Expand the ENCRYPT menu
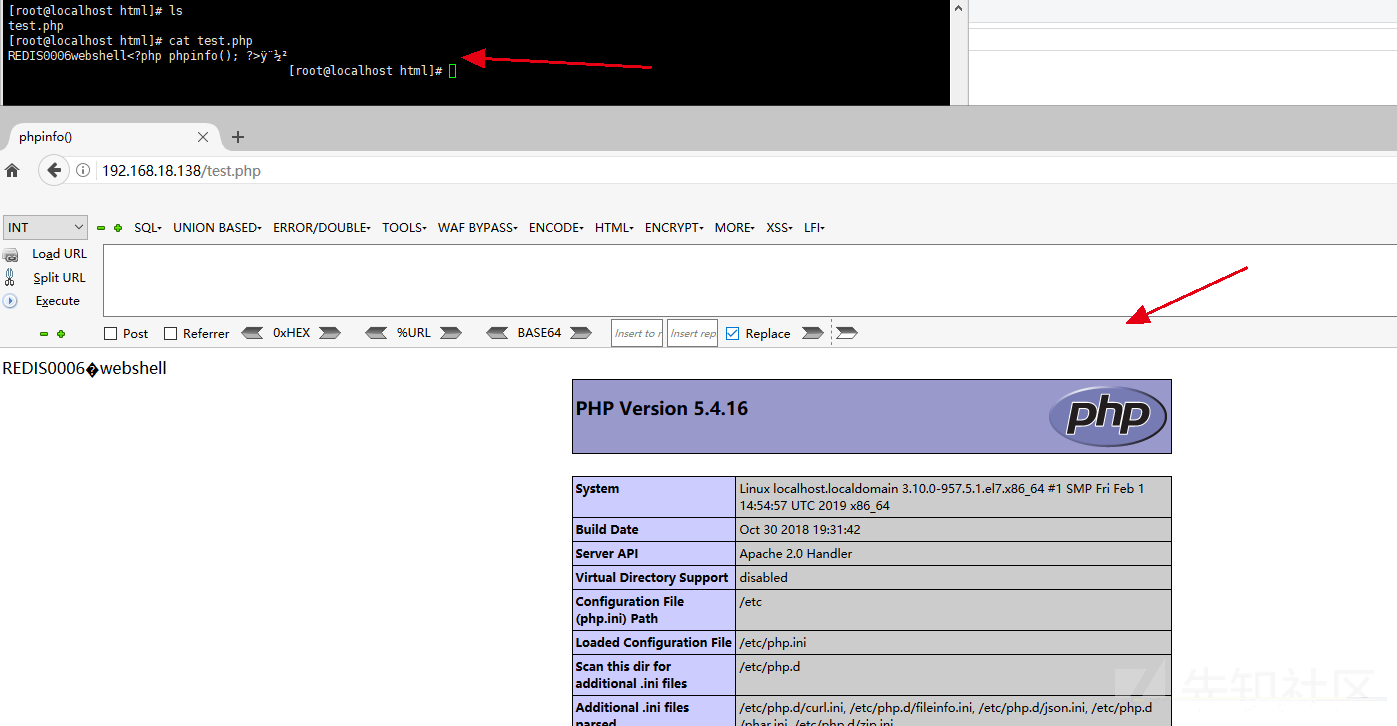 [675, 228]
